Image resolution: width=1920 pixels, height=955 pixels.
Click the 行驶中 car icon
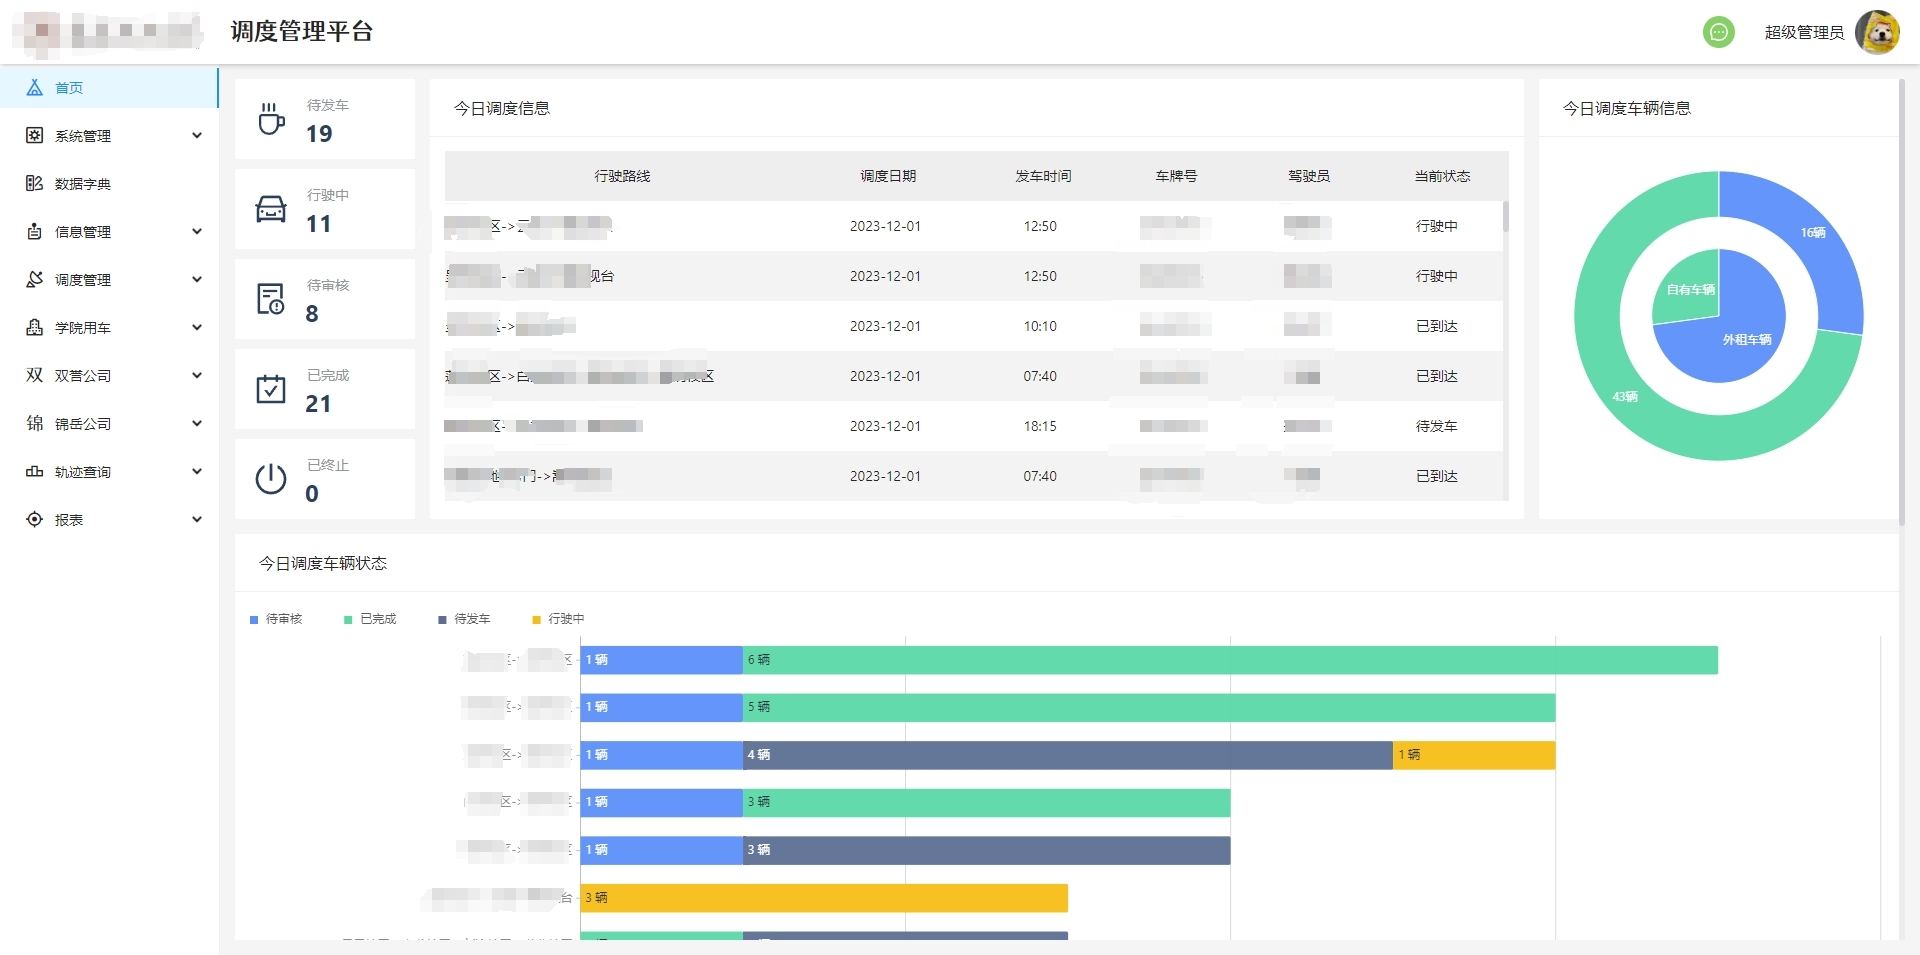click(271, 209)
